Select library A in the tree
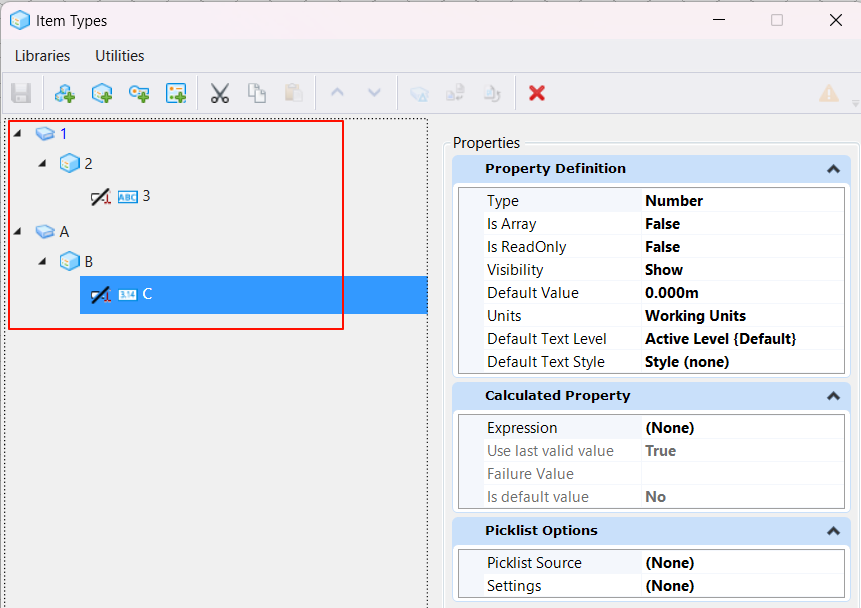 tap(64, 231)
